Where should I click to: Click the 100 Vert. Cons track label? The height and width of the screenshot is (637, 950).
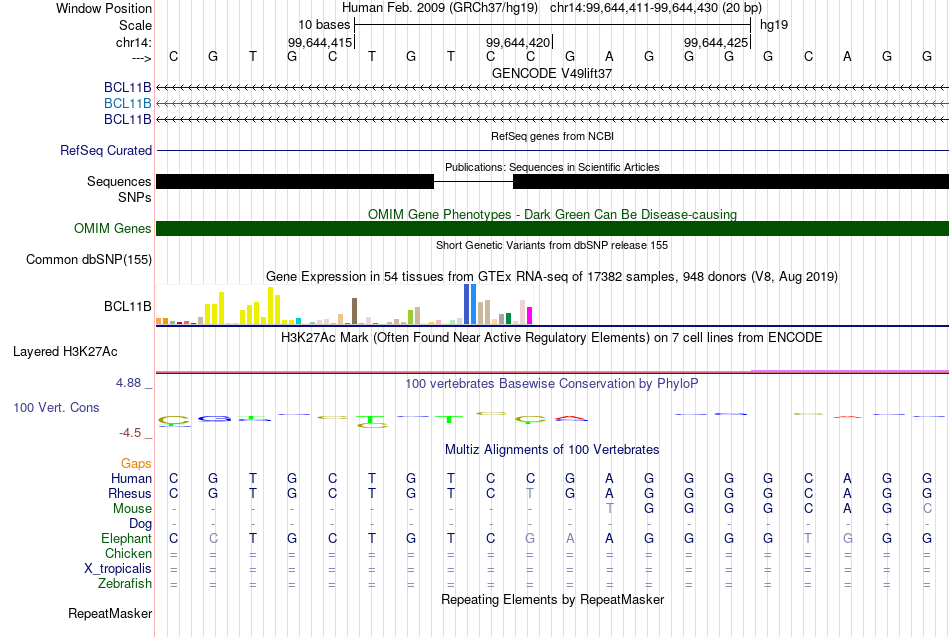[56, 407]
